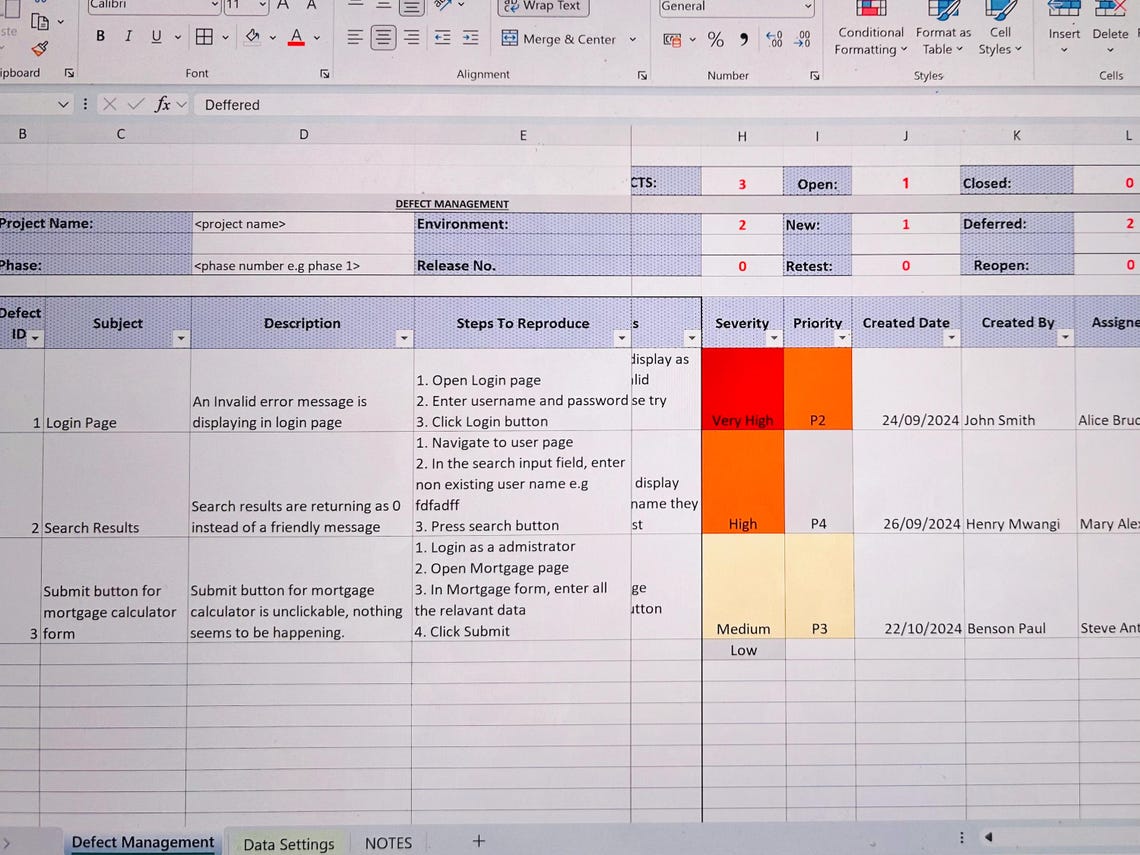Image resolution: width=1140 pixels, height=855 pixels.
Task: Click the new sheet plus button
Action: click(478, 841)
